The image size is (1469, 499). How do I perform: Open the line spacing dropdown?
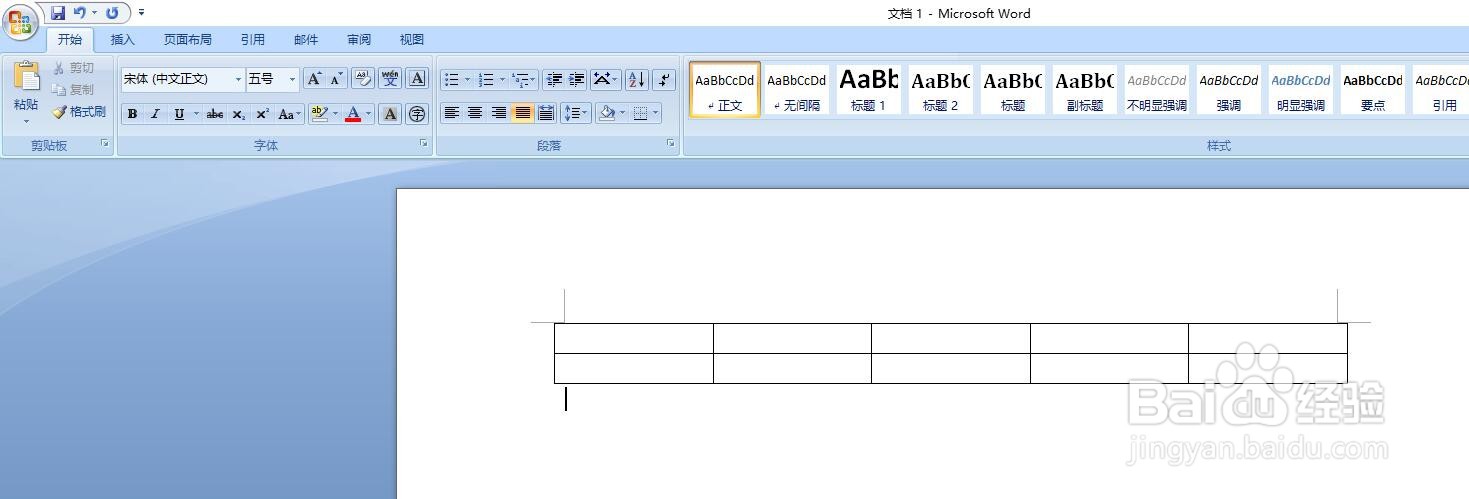point(576,113)
